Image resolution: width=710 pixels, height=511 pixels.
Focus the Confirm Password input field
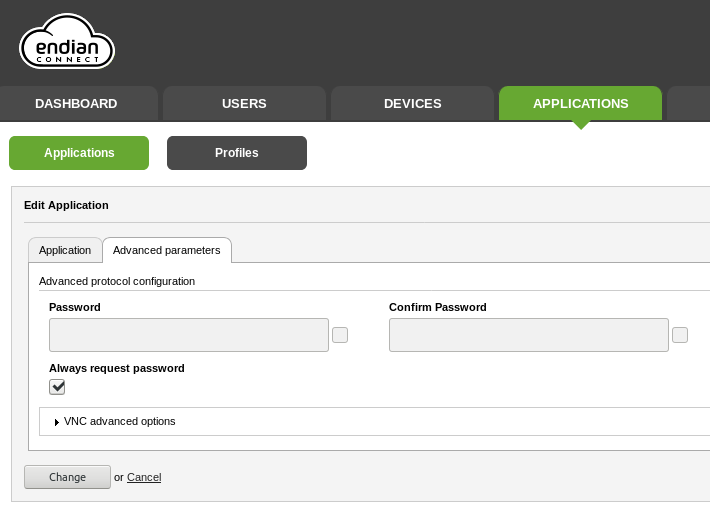[529, 335]
